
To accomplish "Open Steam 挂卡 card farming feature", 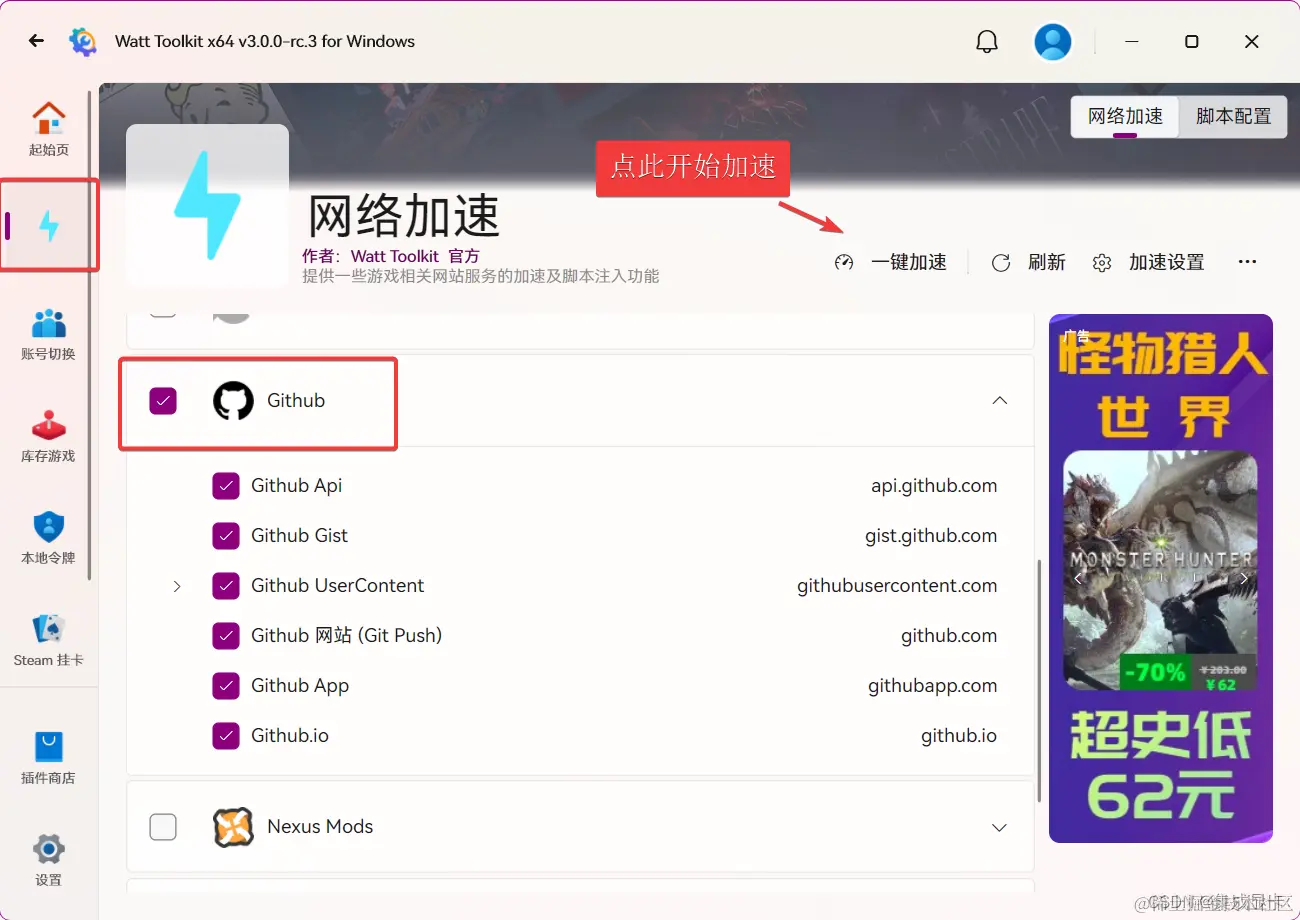I will (x=47, y=638).
